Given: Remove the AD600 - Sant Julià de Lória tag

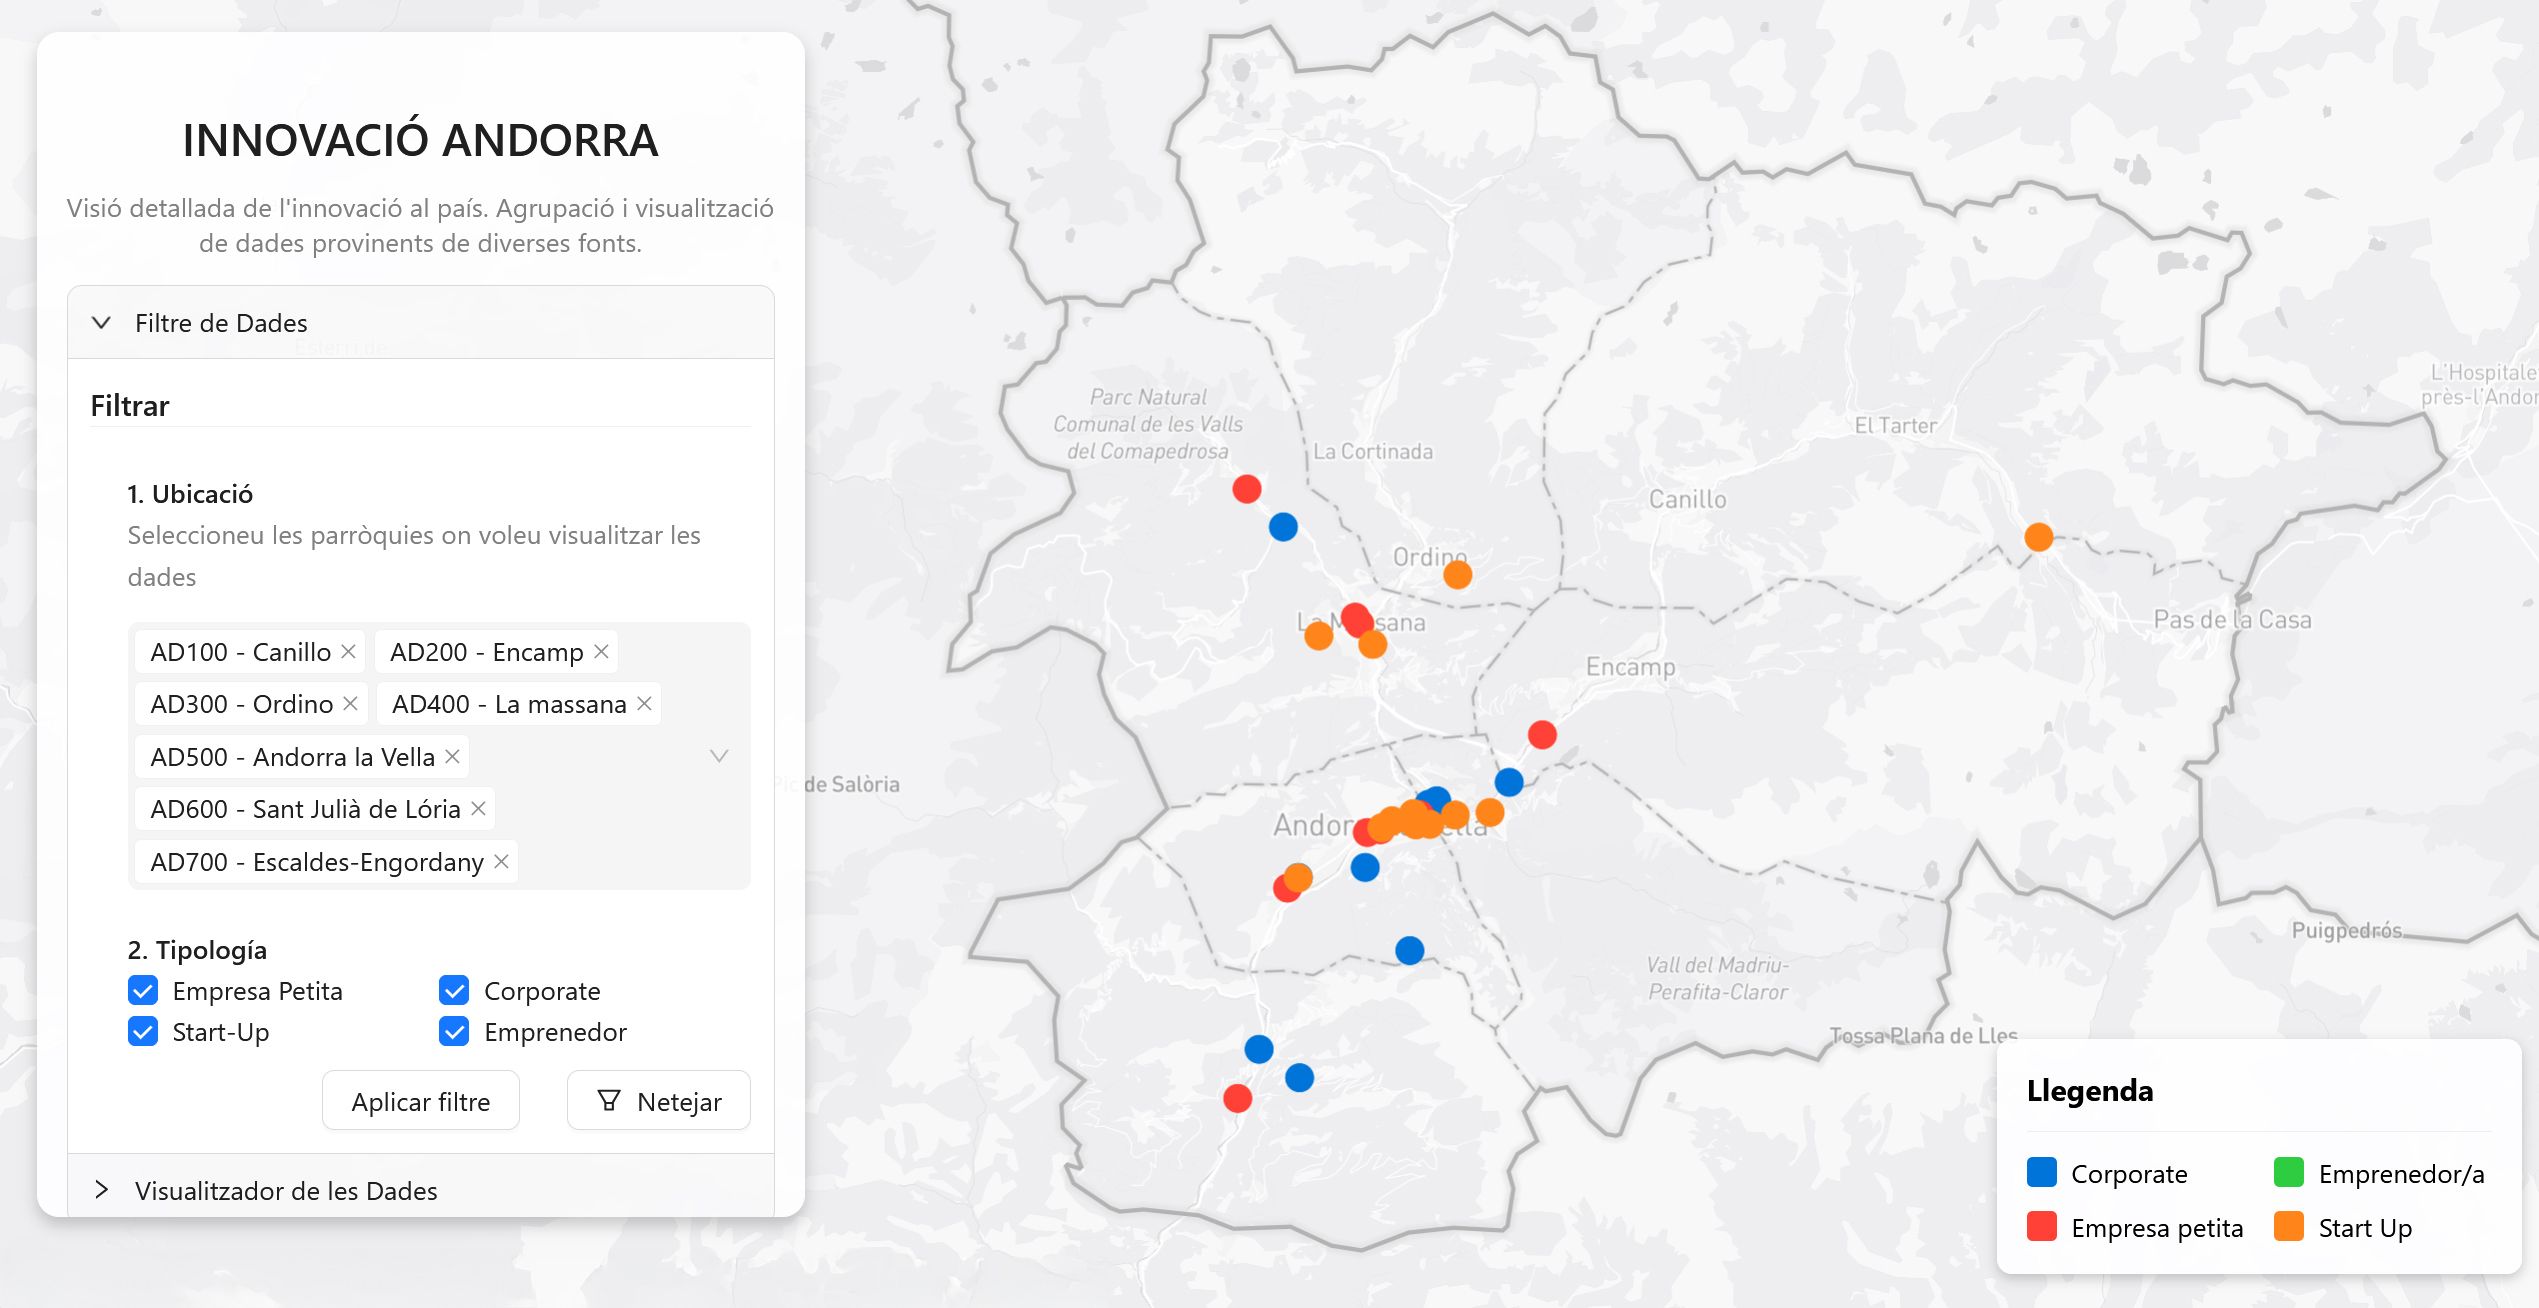Looking at the screenshot, I should click(x=477, y=809).
